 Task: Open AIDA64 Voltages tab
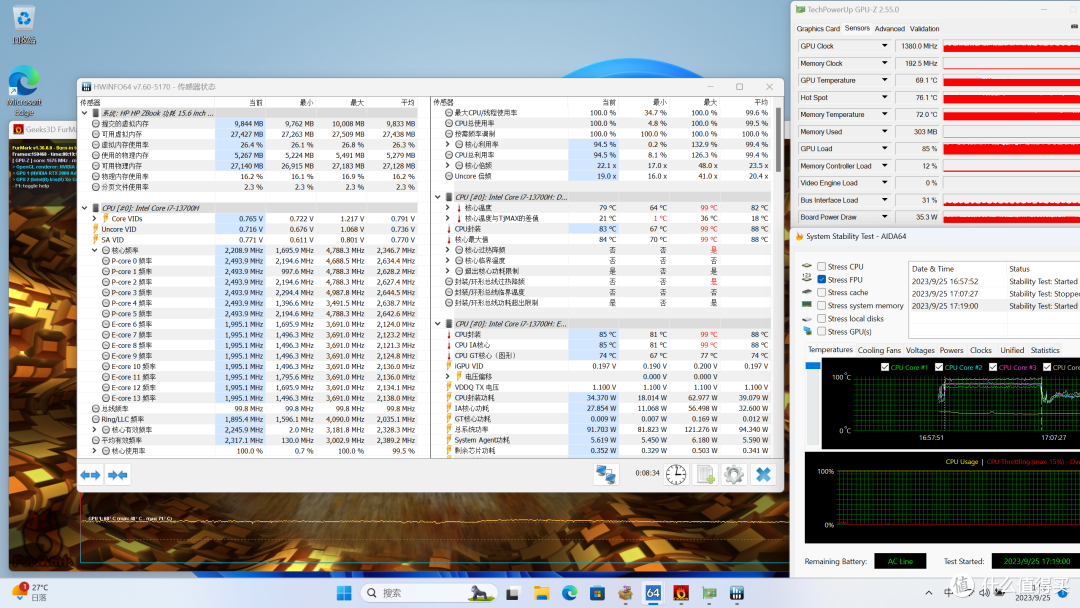point(920,350)
